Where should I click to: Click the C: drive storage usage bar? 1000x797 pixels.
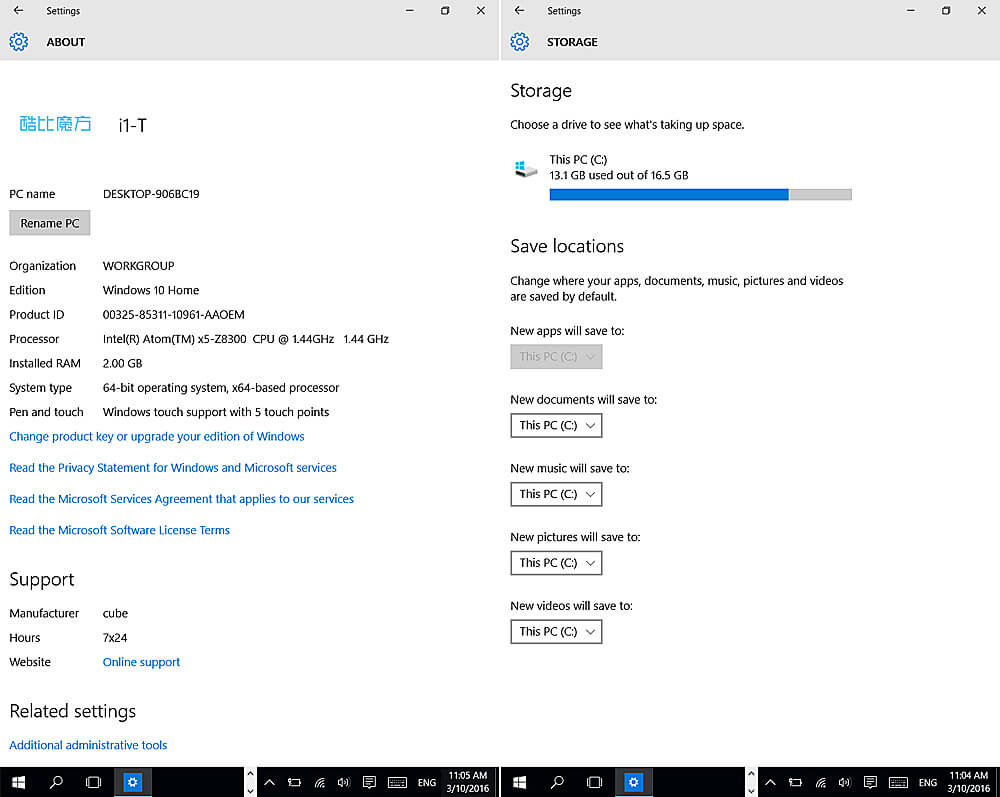click(700, 194)
